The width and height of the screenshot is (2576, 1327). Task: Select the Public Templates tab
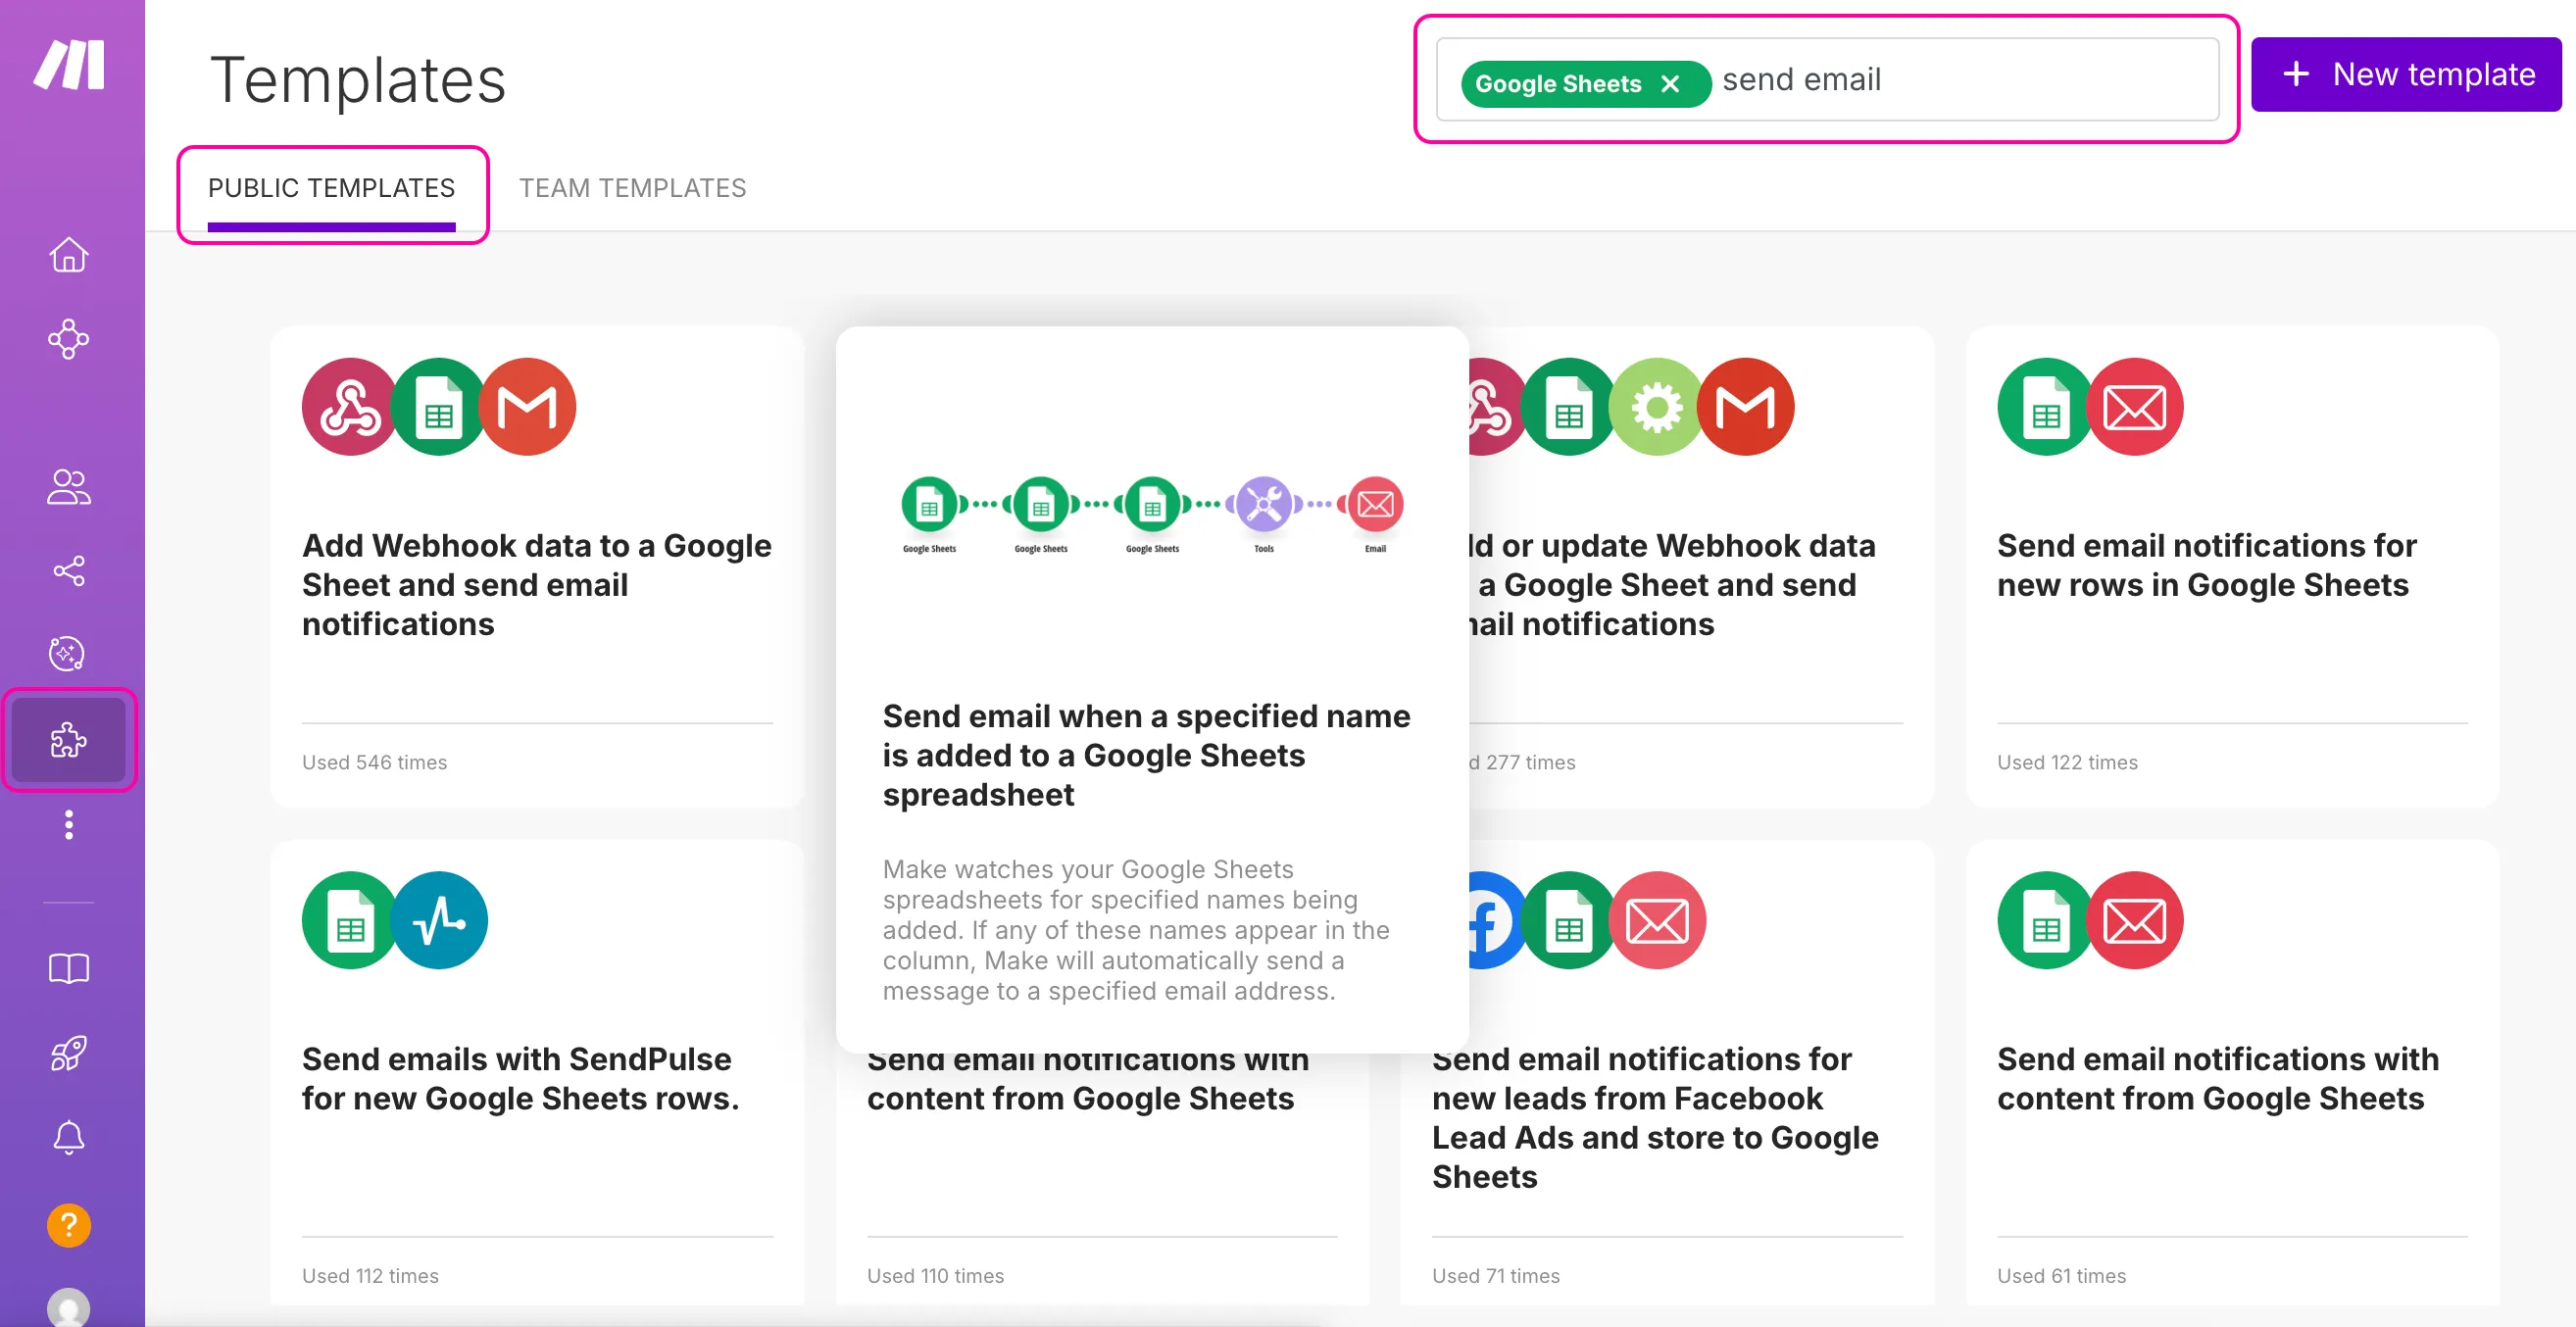pyautogui.click(x=331, y=188)
